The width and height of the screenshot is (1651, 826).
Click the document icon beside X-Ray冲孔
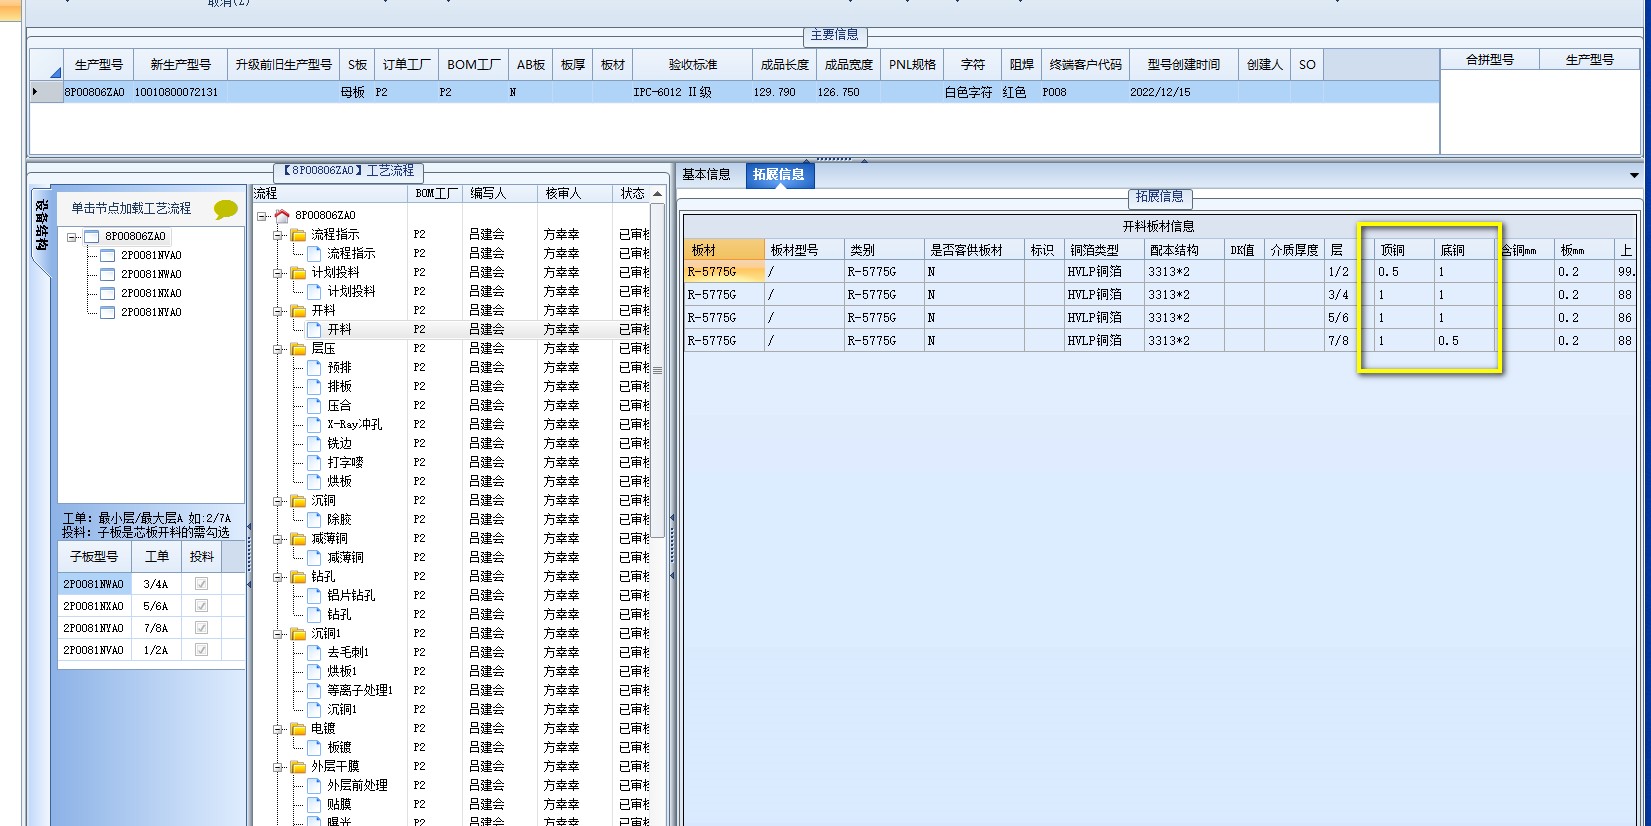coord(314,424)
